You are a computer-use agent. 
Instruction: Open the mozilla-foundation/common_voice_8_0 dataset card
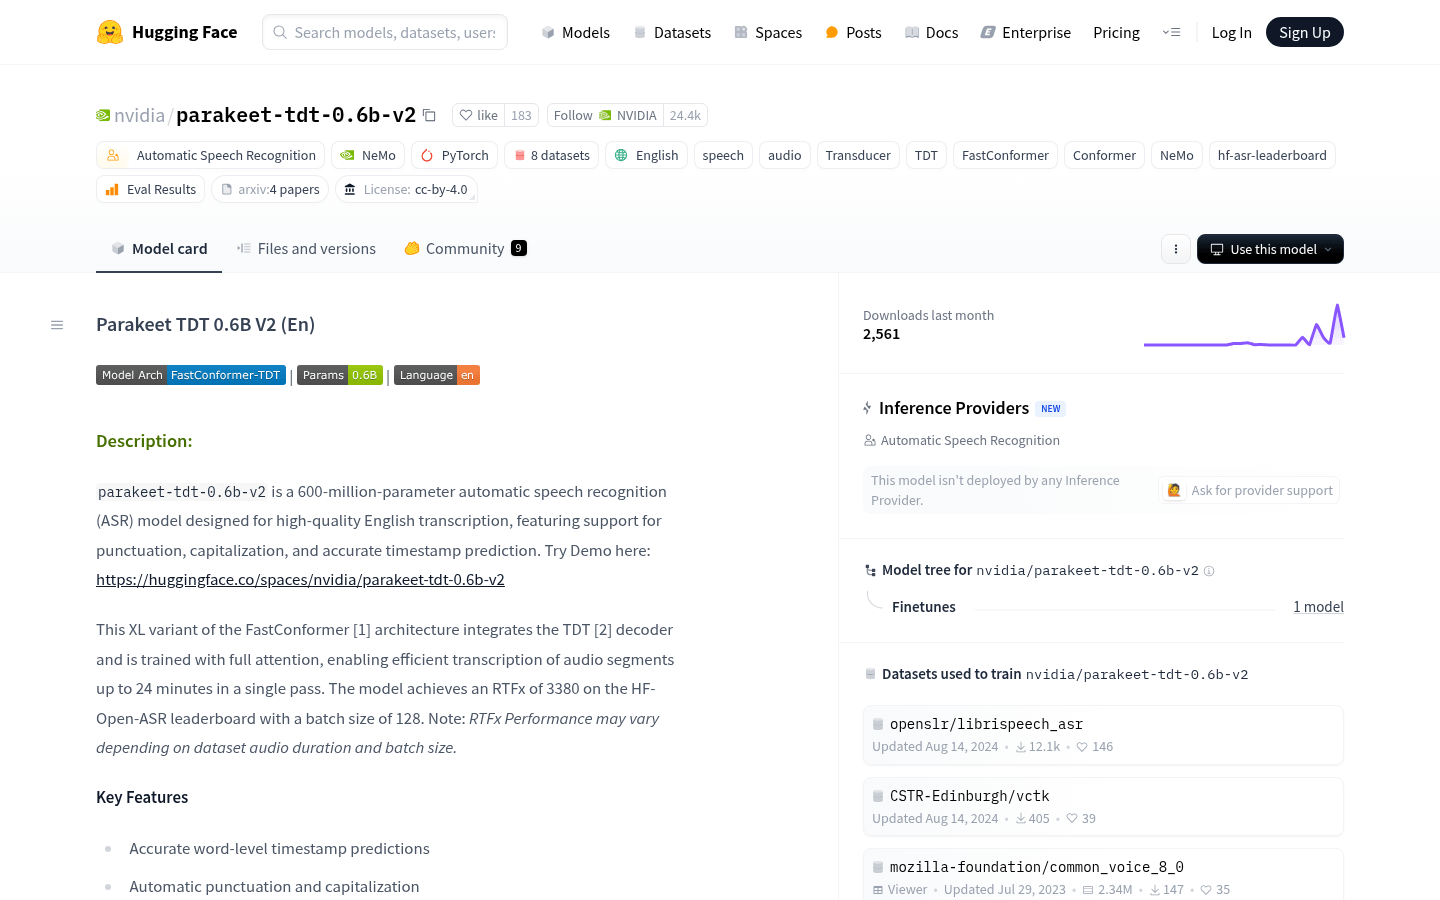[x=1103, y=875]
